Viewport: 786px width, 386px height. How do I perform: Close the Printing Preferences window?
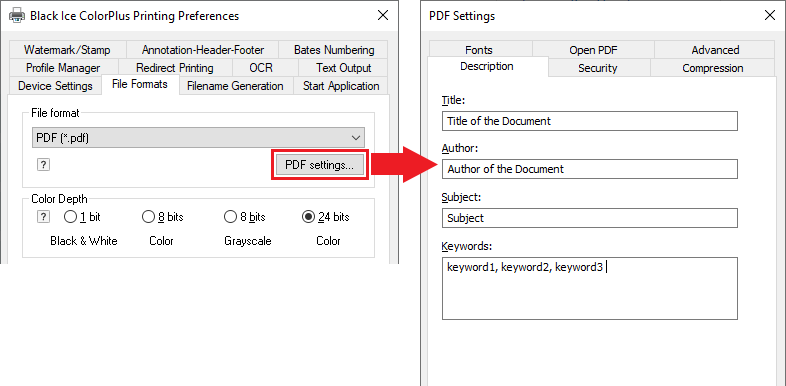(383, 15)
